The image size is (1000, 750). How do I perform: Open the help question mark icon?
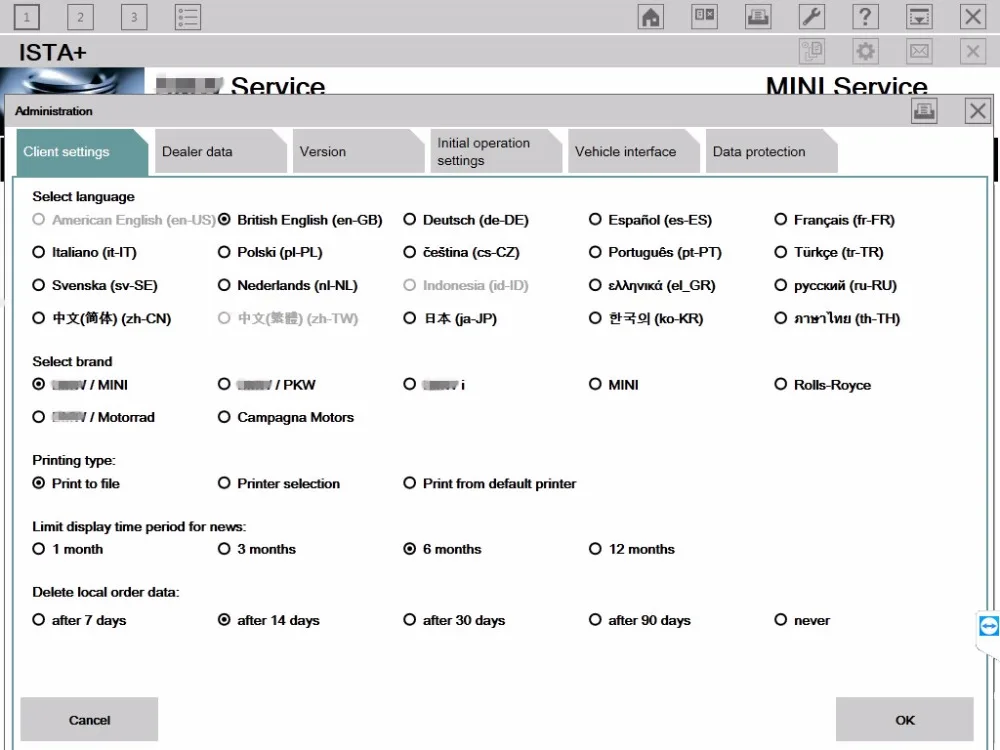pyautogui.click(x=865, y=17)
